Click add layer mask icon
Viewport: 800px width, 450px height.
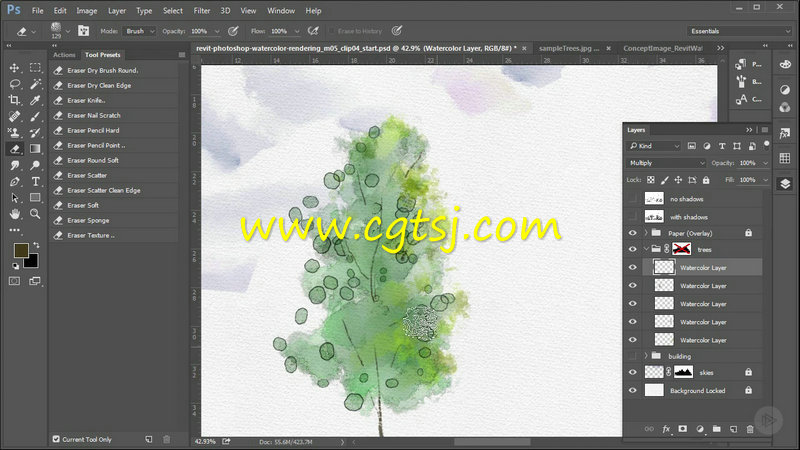point(683,429)
